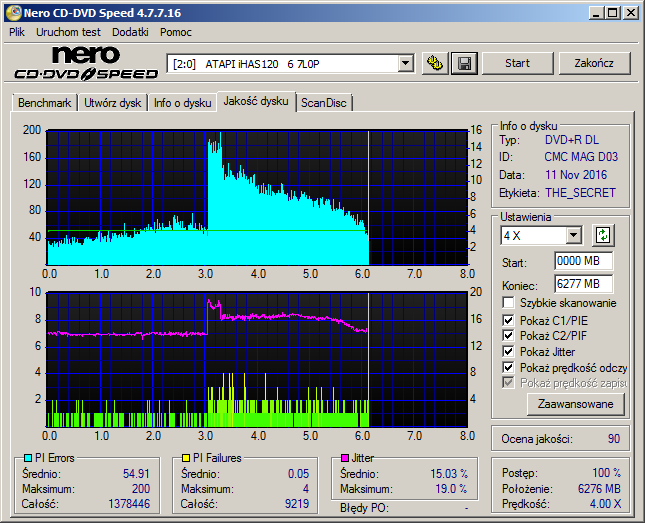Click the Błędy PO label
This screenshot has width=645, height=523.
[x=364, y=508]
